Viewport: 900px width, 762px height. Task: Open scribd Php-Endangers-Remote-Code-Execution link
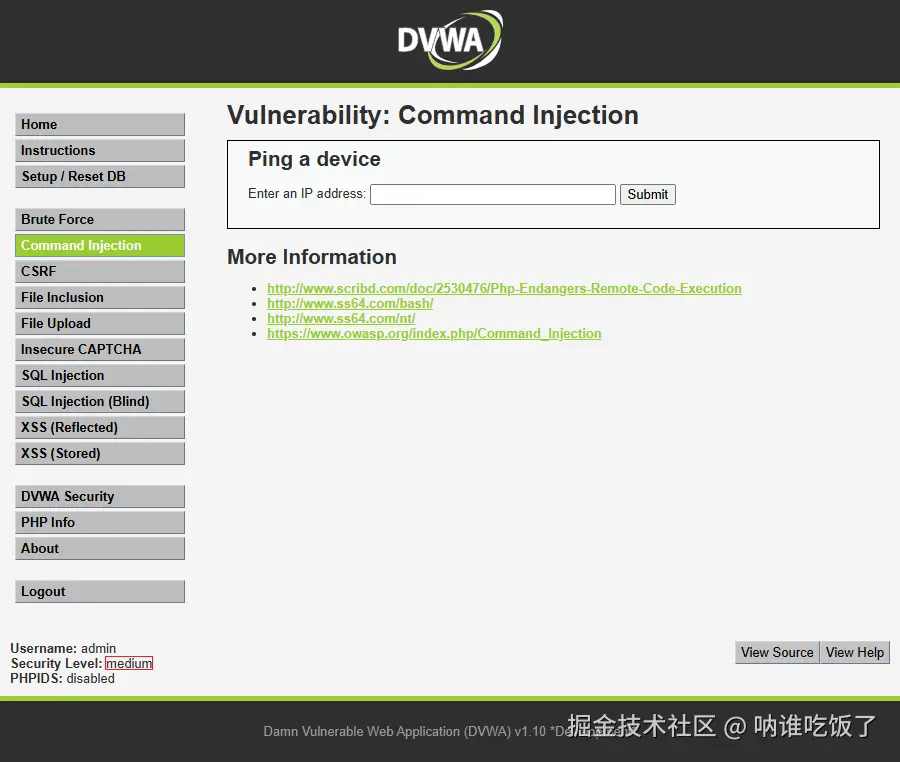pyautogui.click(x=504, y=288)
